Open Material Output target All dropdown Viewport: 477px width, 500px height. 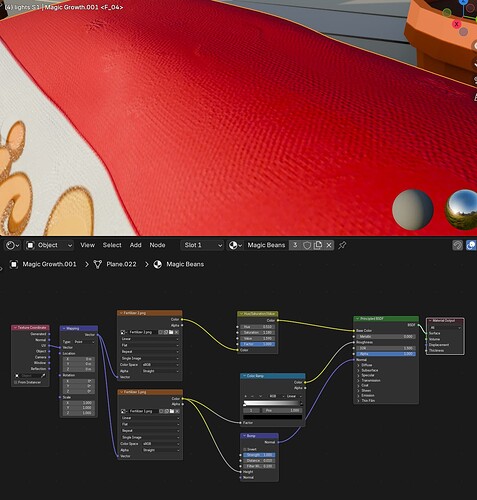pos(445,328)
